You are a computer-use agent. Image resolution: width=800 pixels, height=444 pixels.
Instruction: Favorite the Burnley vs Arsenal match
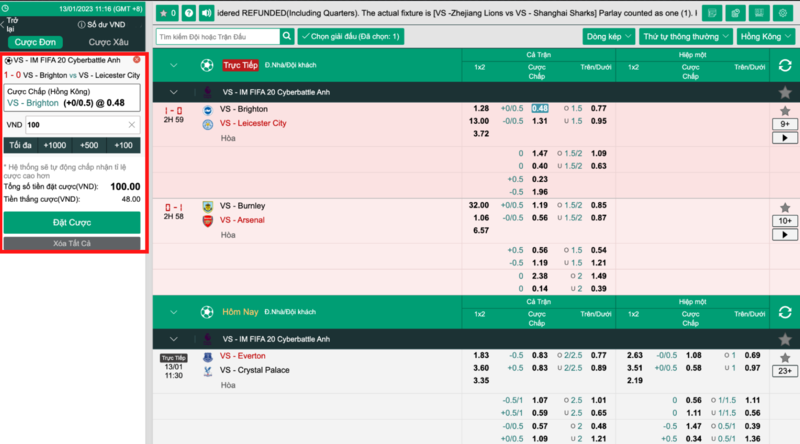click(x=785, y=208)
